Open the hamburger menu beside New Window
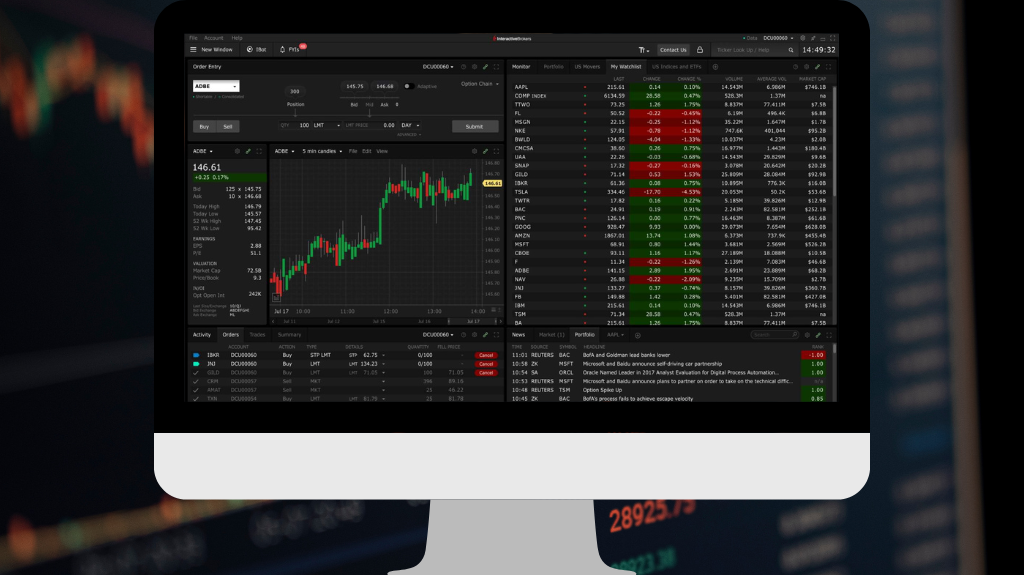The width and height of the screenshot is (1024, 575). [193, 50]
